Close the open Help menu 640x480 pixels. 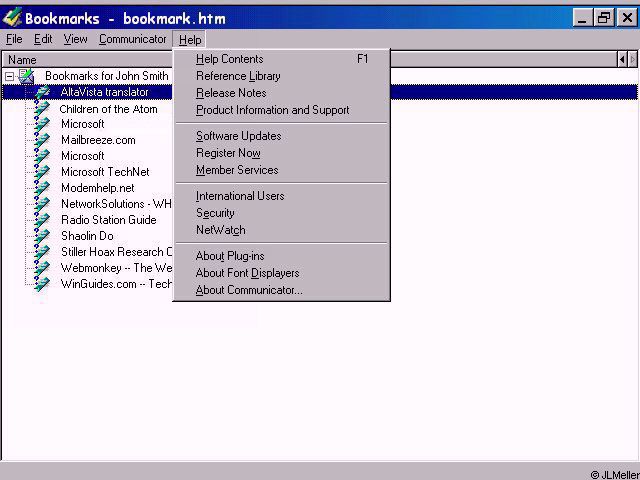click(190, 40)
